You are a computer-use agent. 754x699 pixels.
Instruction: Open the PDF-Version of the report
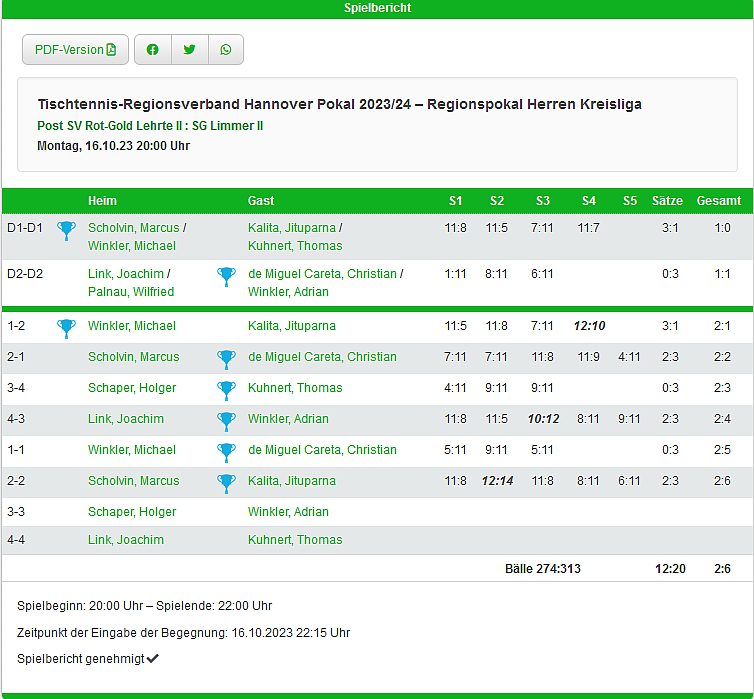click(76, 50)
